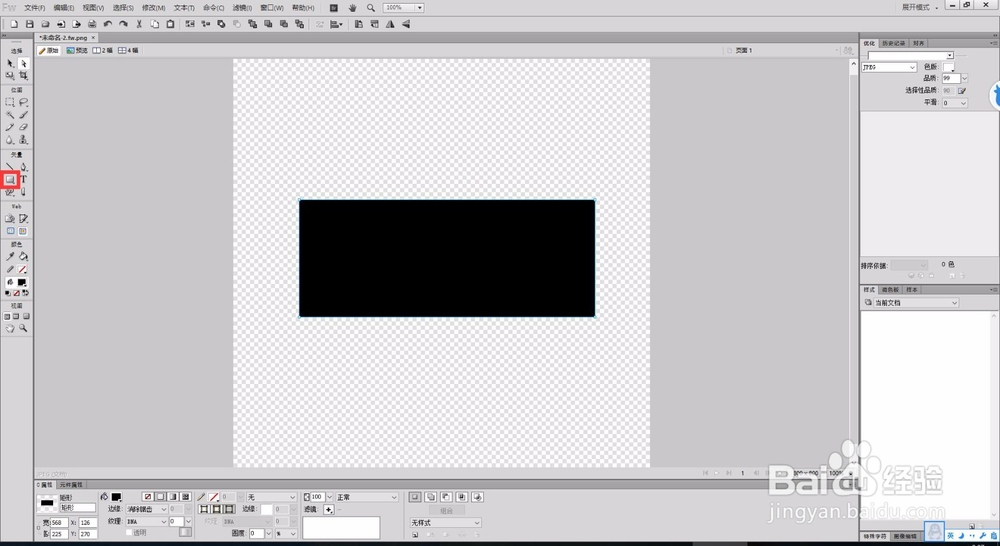Open the opacity 100 dropdown arrow

(x=330, y=497)
